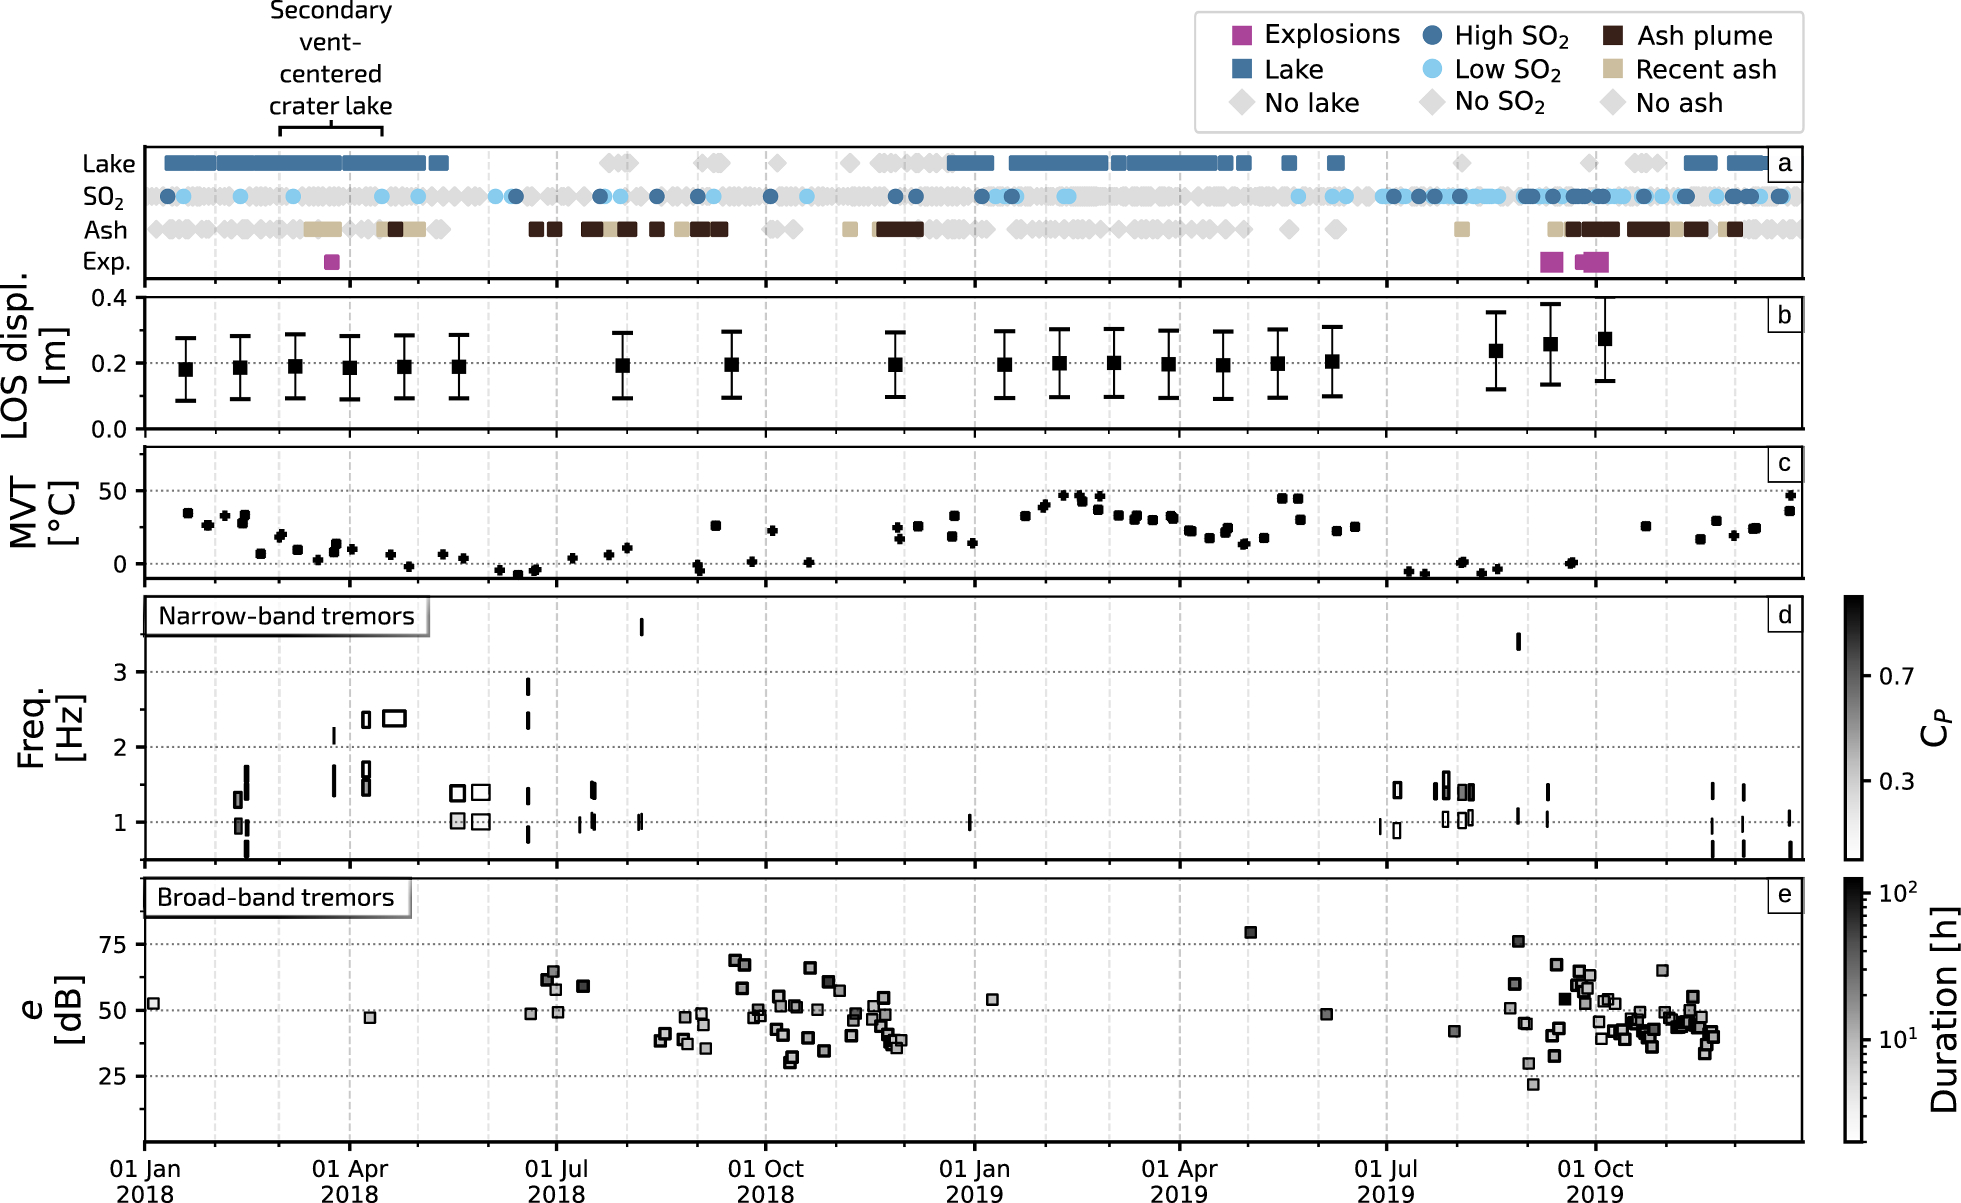Viewport: 1961px width, 1203px height.
Task: Click the first LOS displacement point in Jan 2018
Action: [186, 370]
